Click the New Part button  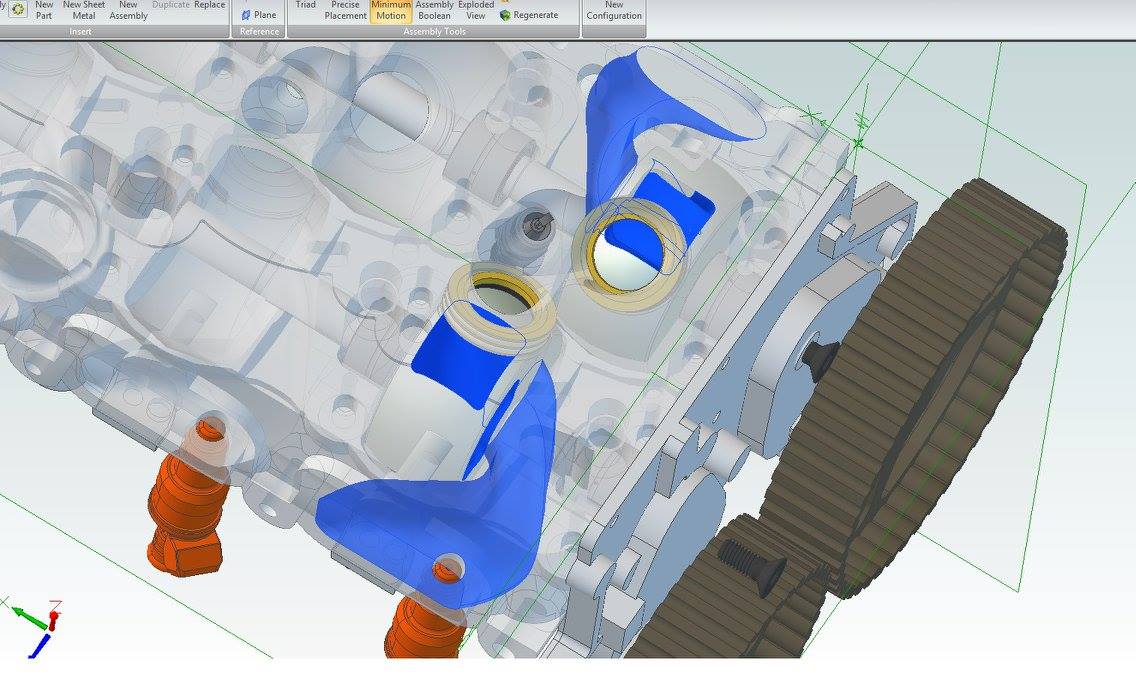(x=43, y=10)
